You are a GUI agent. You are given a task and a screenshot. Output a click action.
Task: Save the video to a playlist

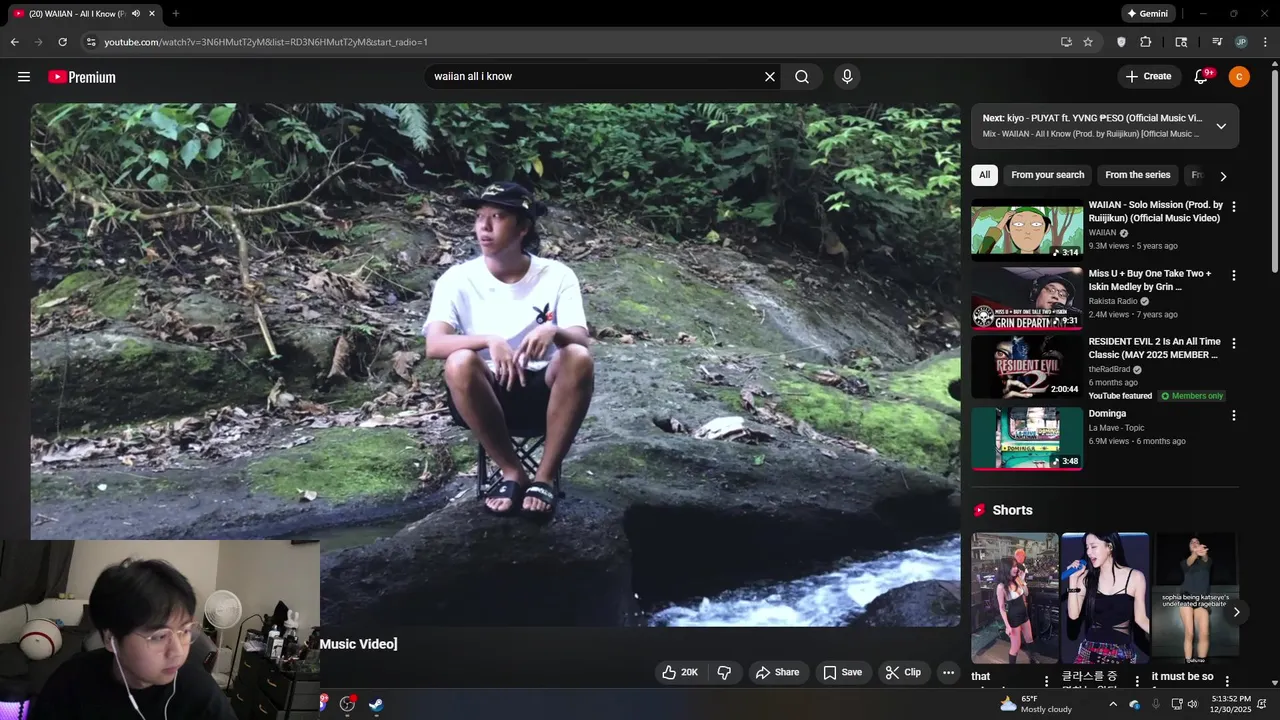pos(842,672)
